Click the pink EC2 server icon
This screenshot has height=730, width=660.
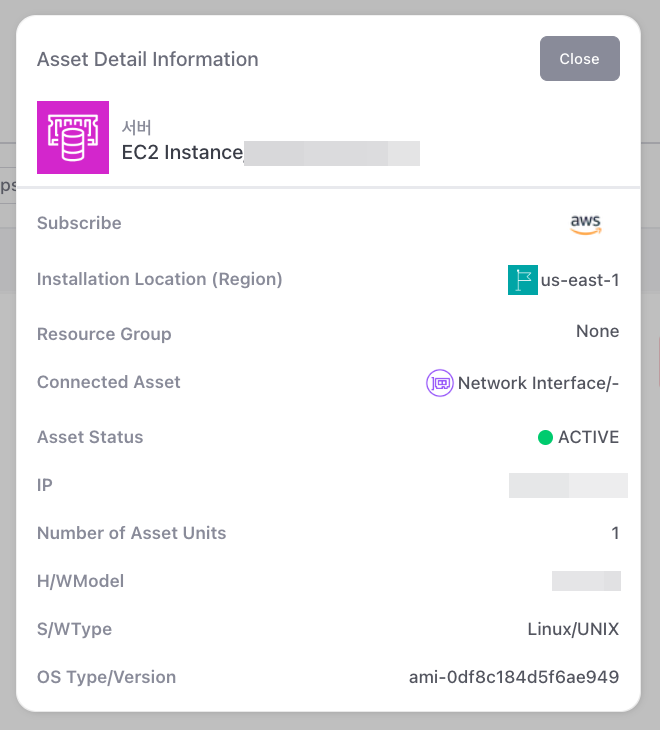[72, 137]
